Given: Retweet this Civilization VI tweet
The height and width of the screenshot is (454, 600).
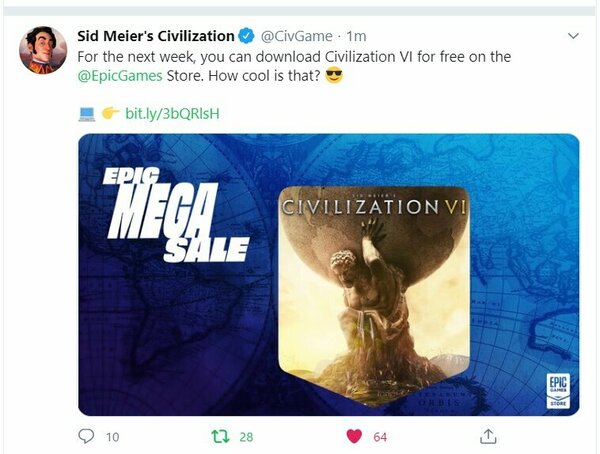Looking at the screenshot, I should click(221, 436).
